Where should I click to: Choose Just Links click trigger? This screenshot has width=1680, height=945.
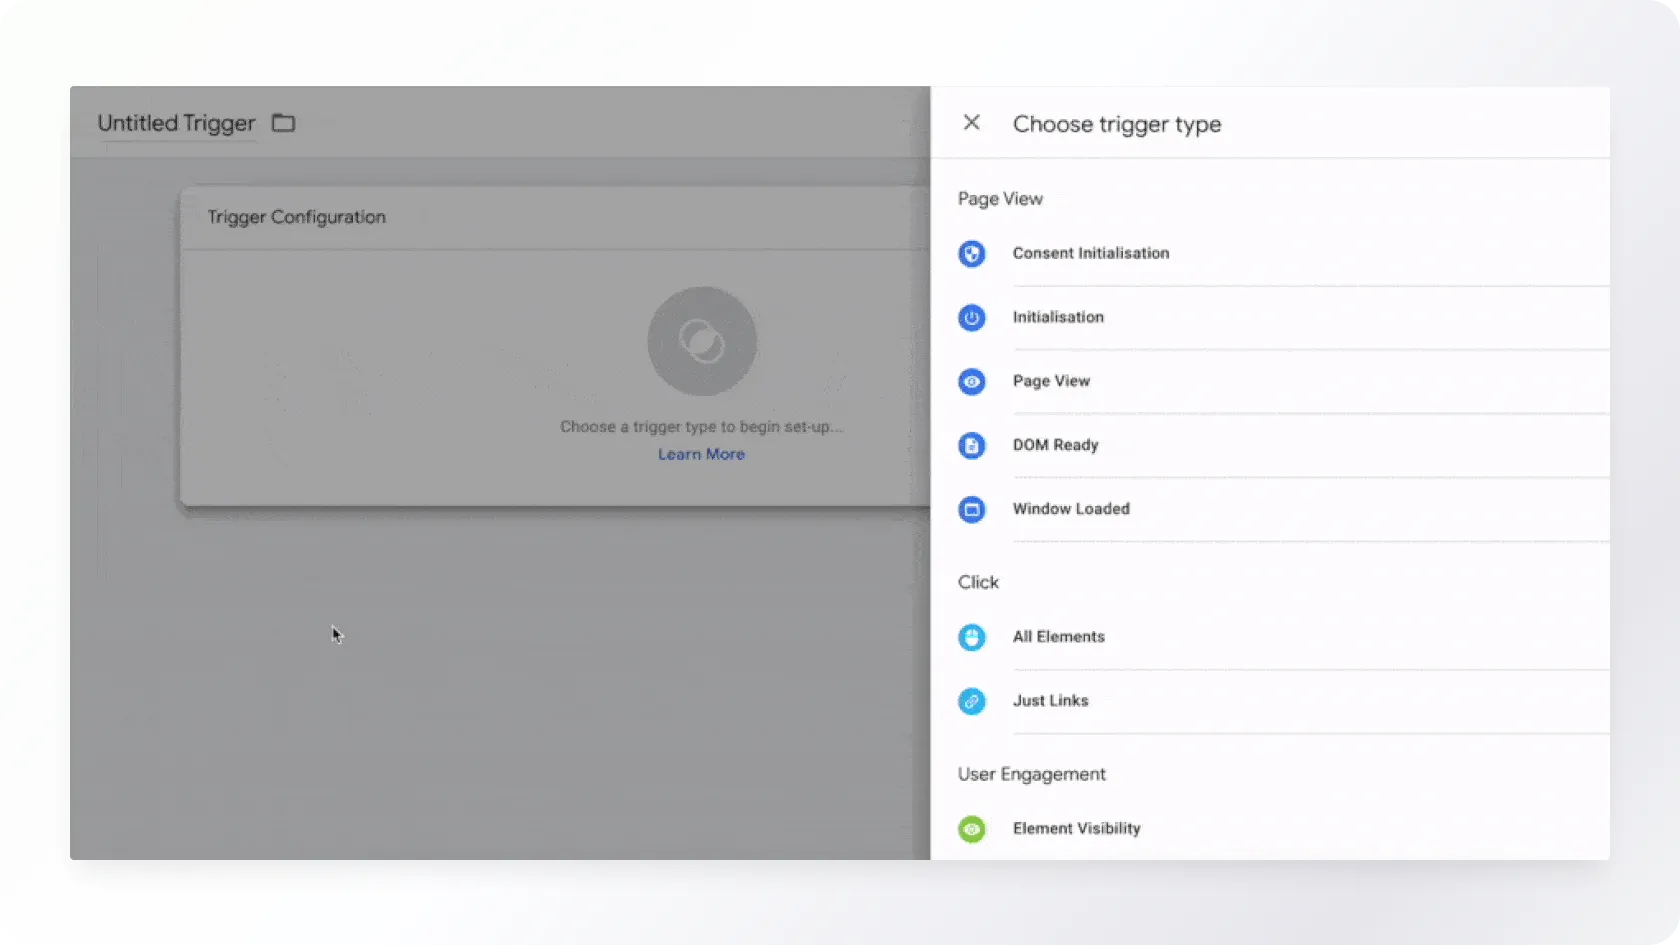coord(1050,701)
